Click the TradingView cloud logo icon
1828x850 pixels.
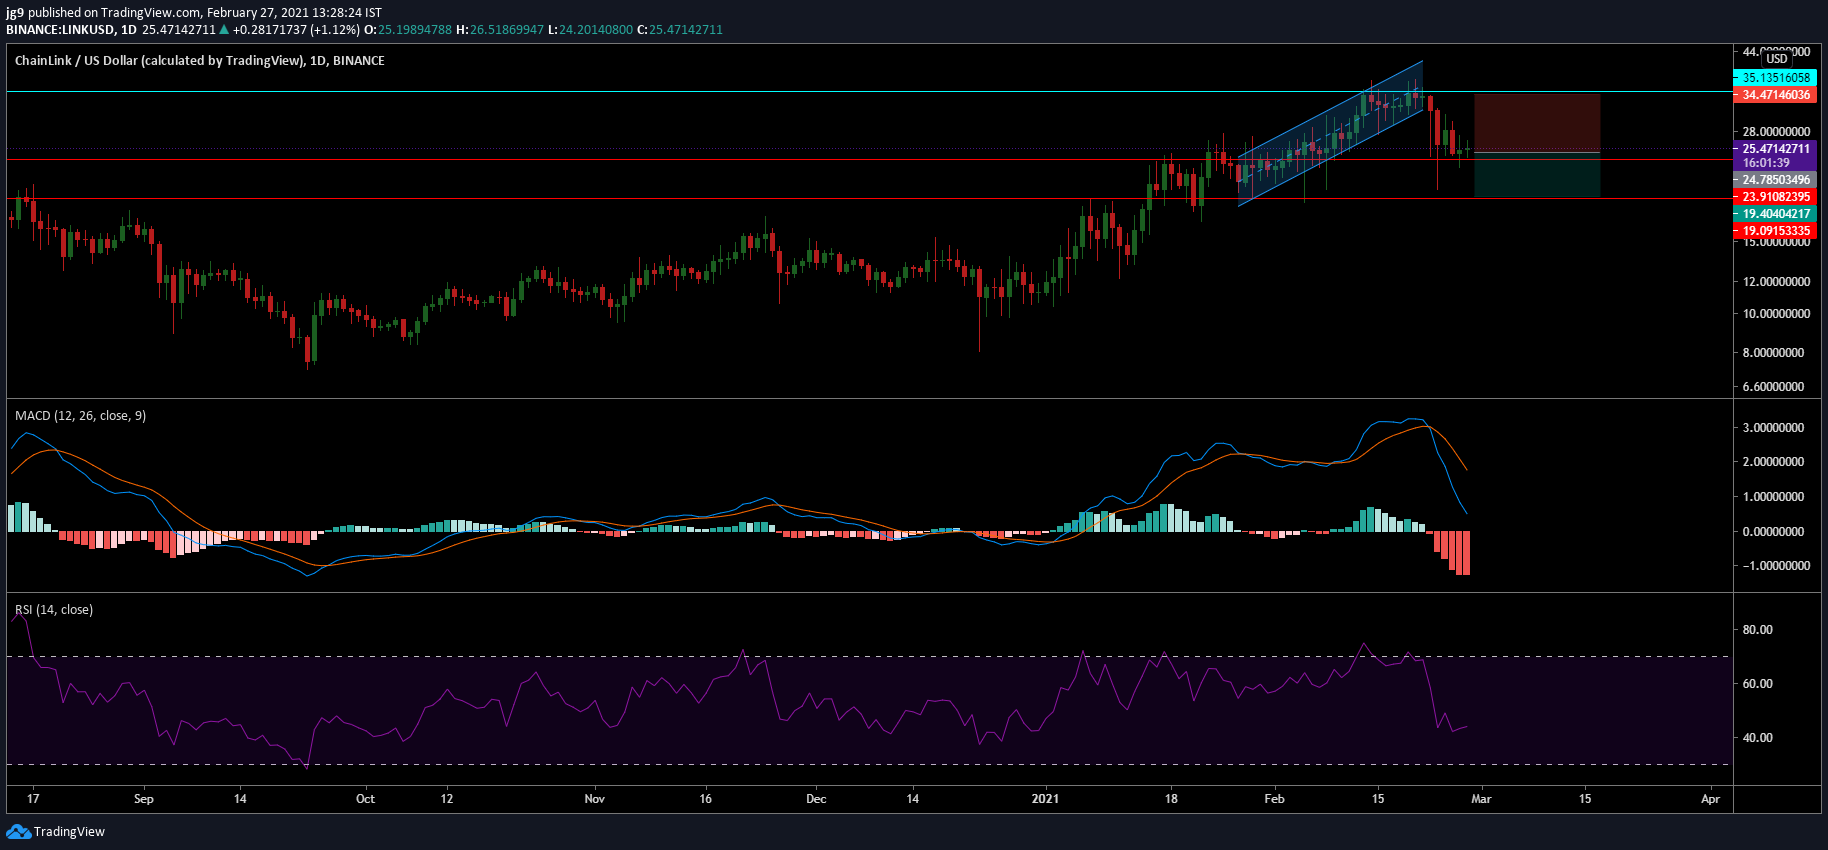pyautogui.click(x=18, y=832)
